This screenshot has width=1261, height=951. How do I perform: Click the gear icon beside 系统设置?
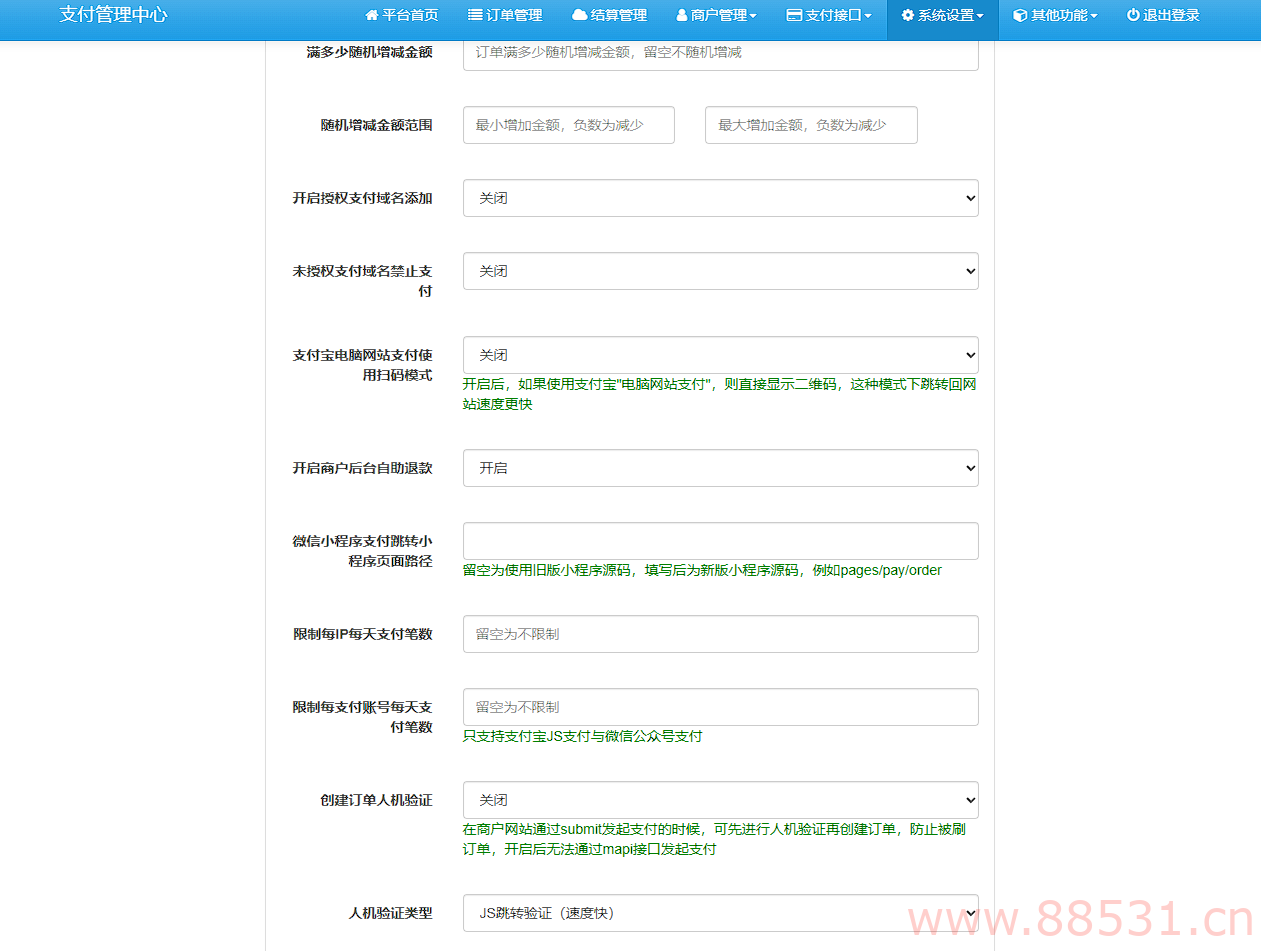click(907, 16)
